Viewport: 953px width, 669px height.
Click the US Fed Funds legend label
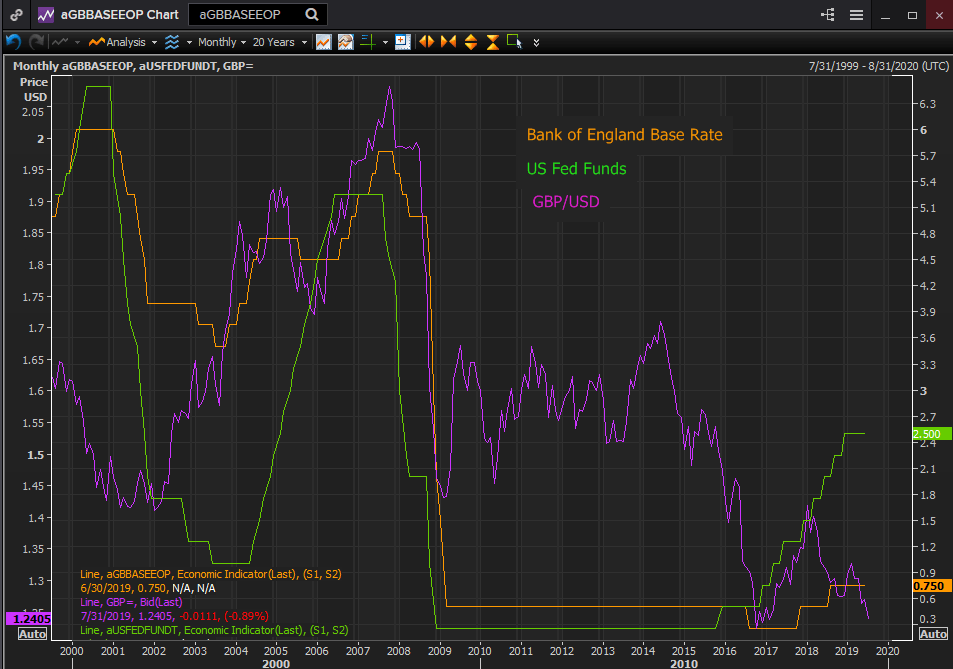pyautogui.click(x=576, y=168)
